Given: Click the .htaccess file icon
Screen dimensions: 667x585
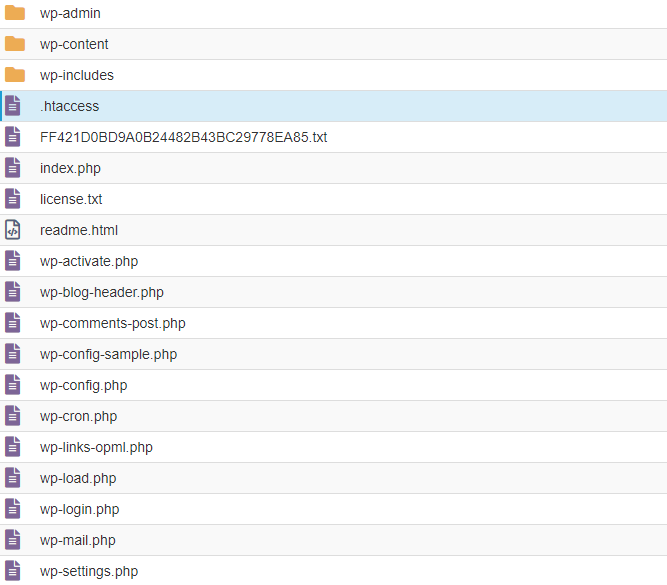Looking at the screenshot, I should [13, 106].
